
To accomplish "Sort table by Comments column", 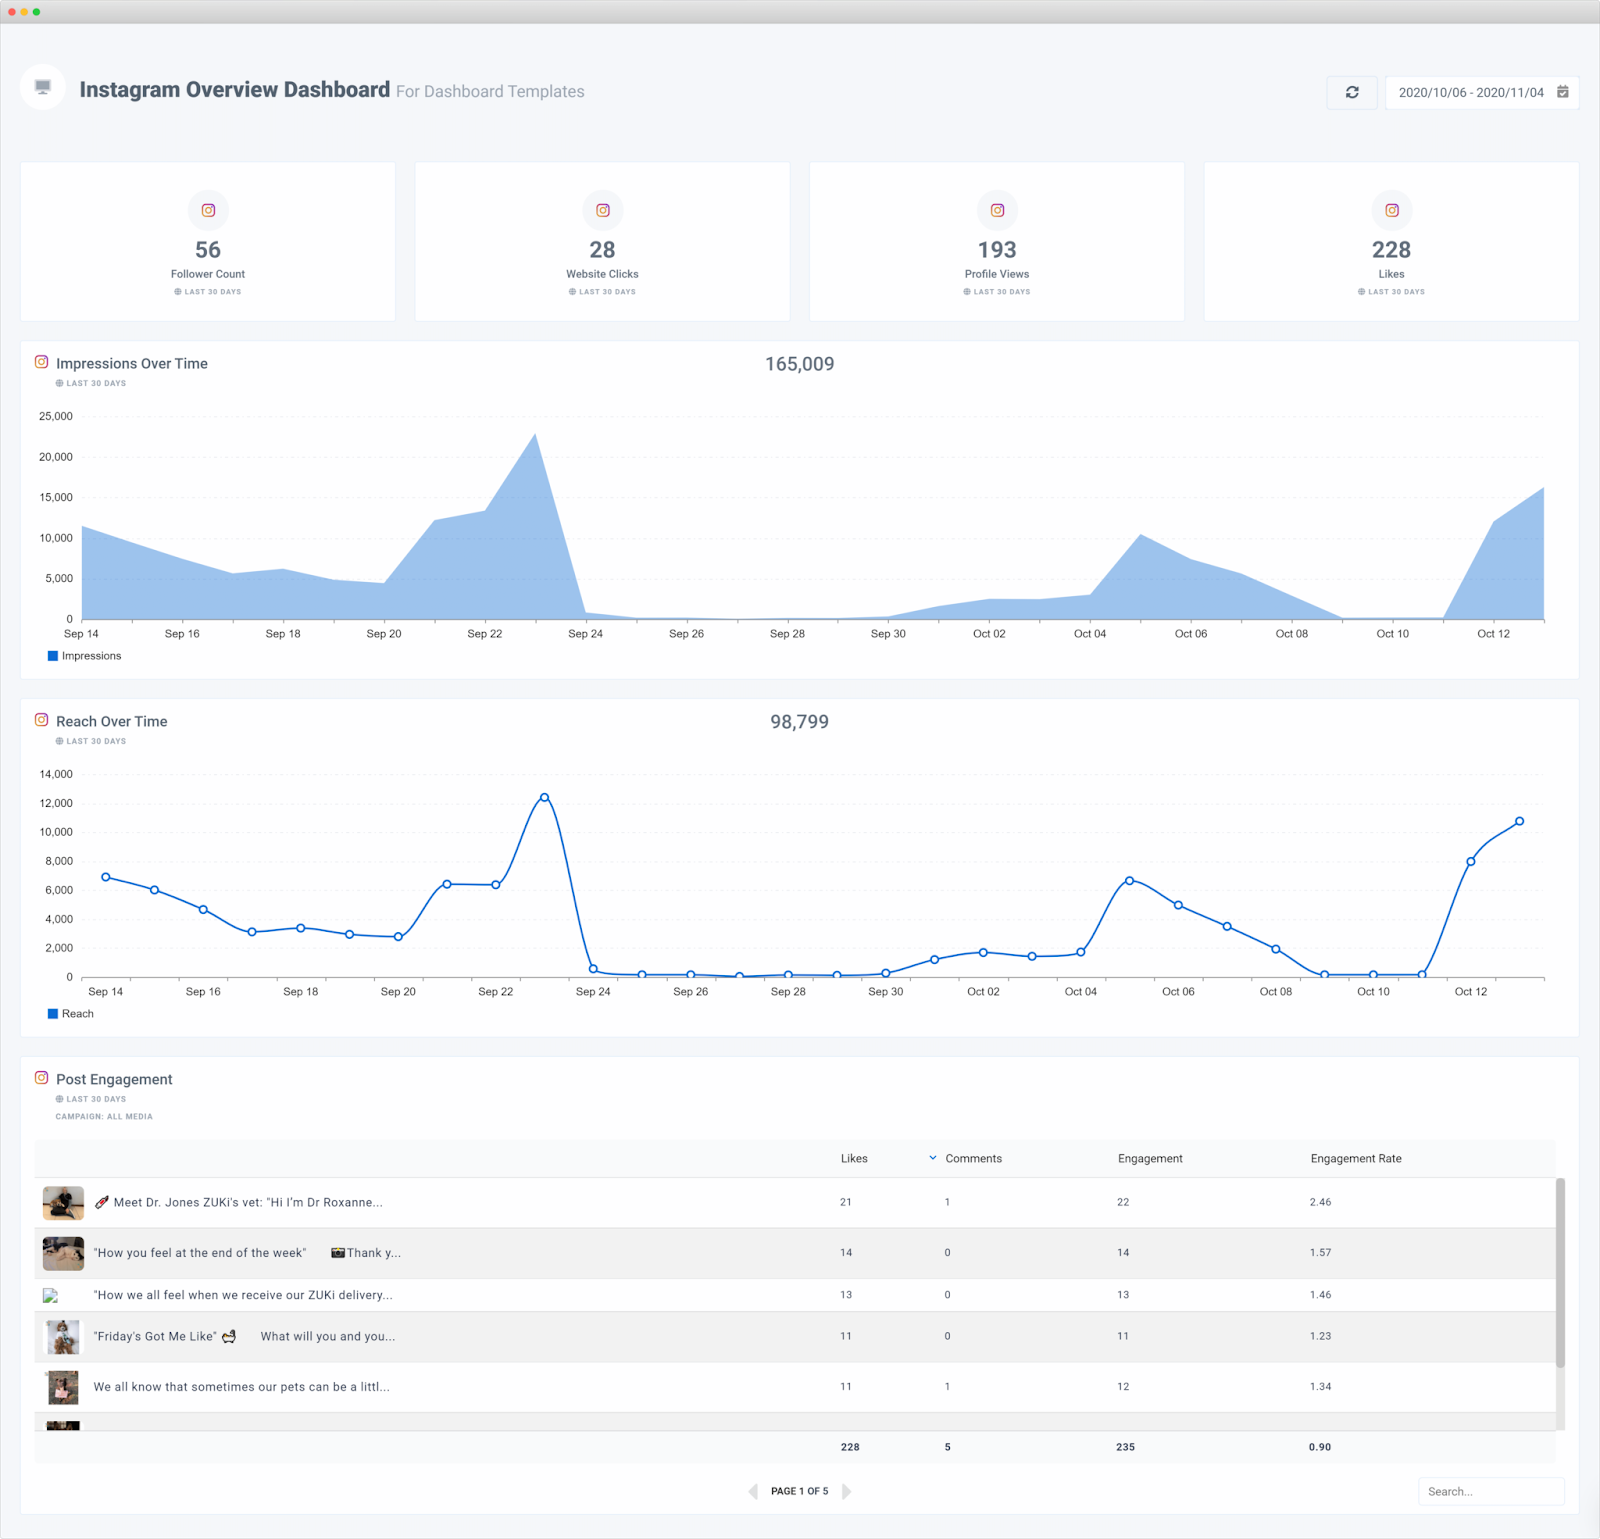I will click(973, 1158).
